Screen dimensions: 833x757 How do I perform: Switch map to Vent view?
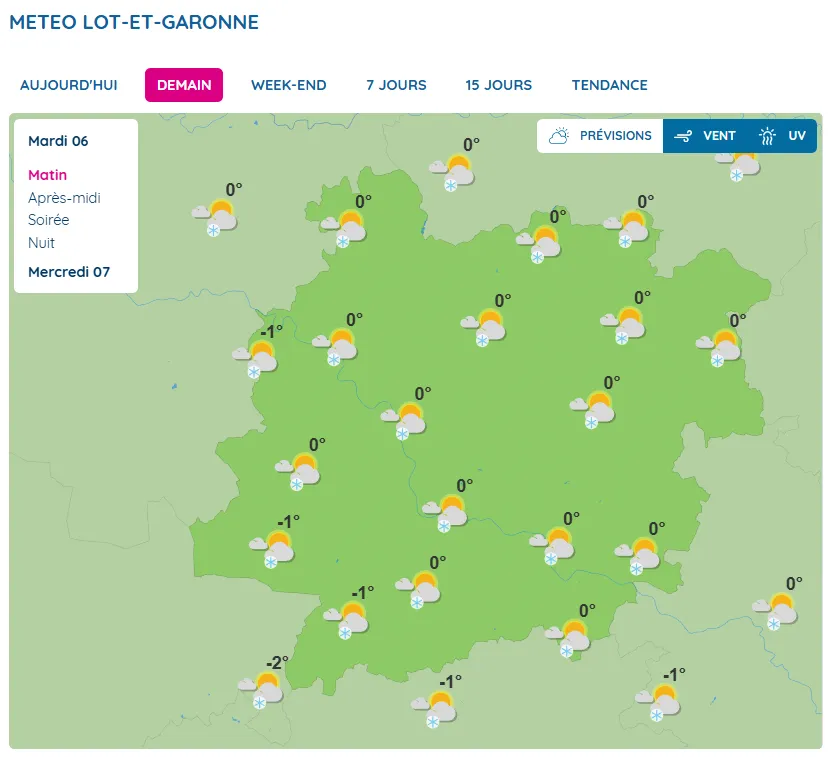(x=704, y=136)
